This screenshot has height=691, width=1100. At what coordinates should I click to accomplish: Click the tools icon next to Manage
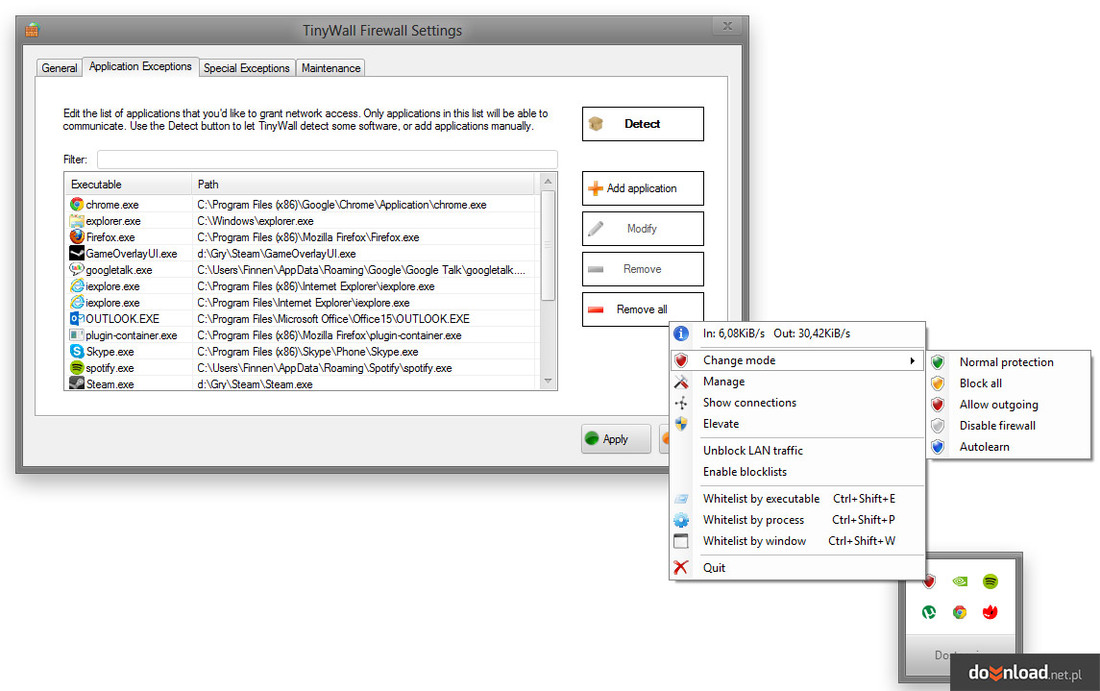pos(680,382)
